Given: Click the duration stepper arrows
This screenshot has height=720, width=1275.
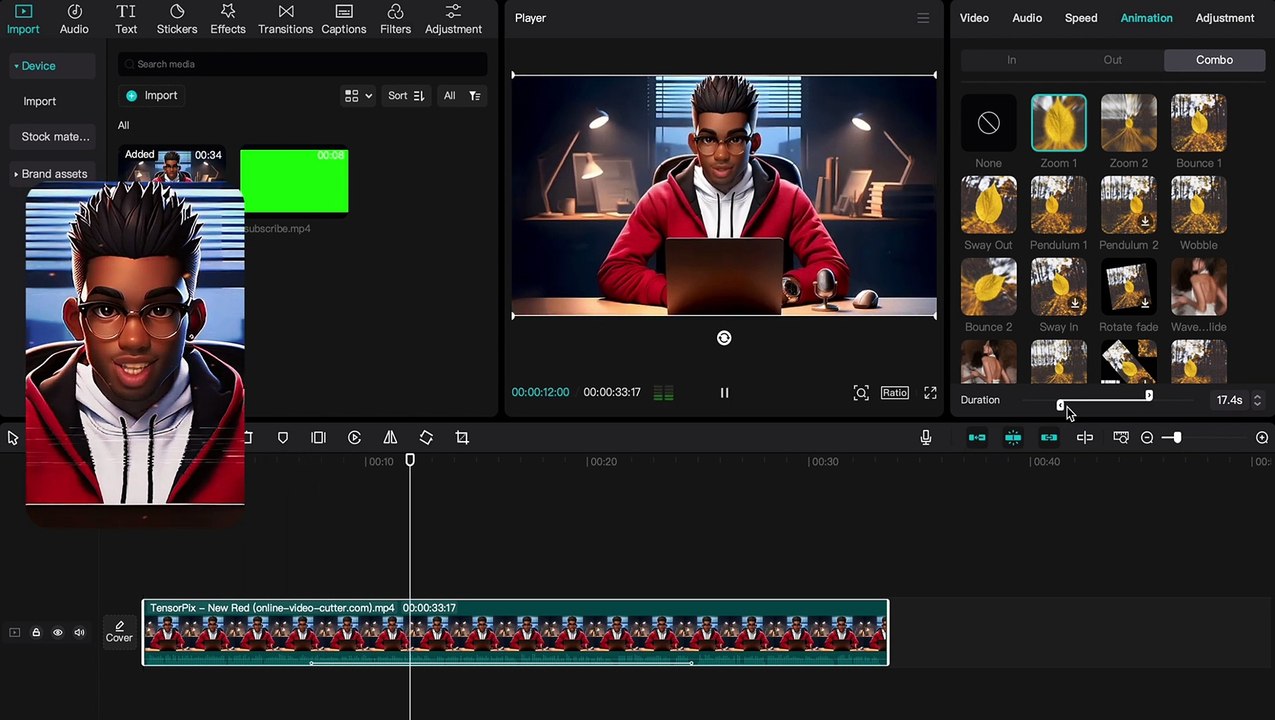Looking at the screenshot, I should pyautogui.click(x=1257, y=400).
